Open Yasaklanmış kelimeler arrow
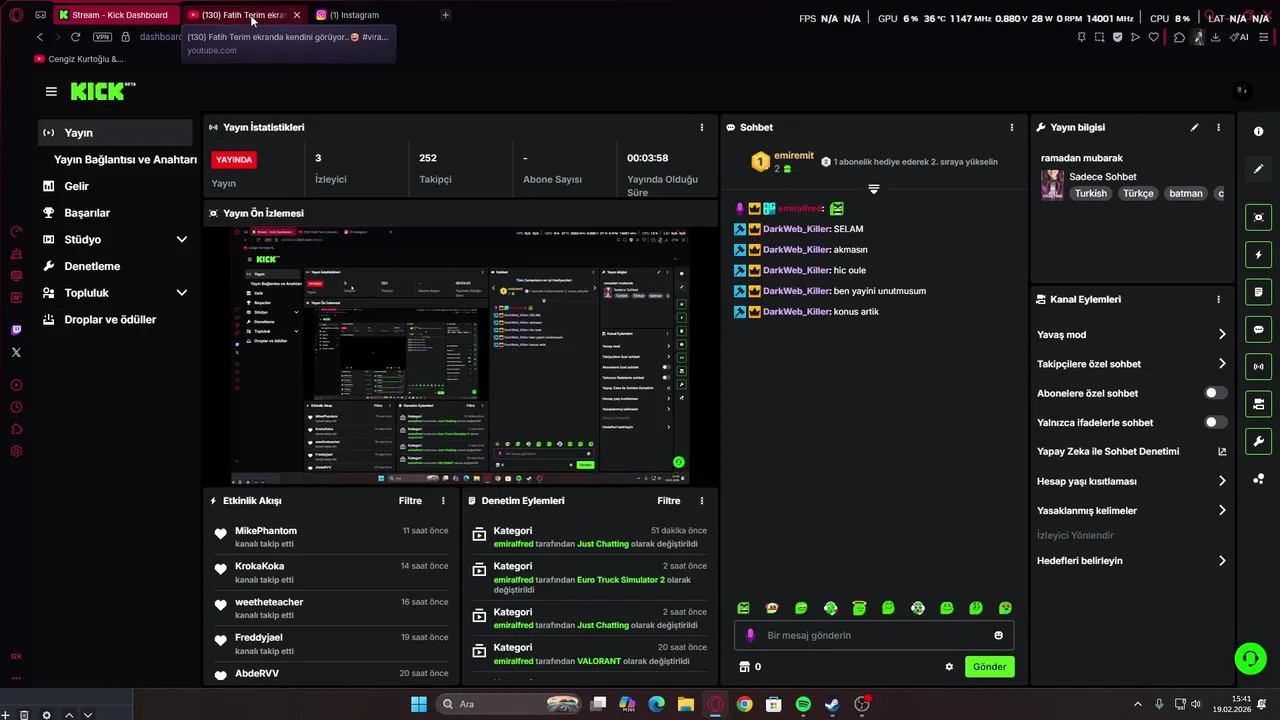Image resolution: width=1280 pixels, height=720 pixels. (x=1221, y=510)
